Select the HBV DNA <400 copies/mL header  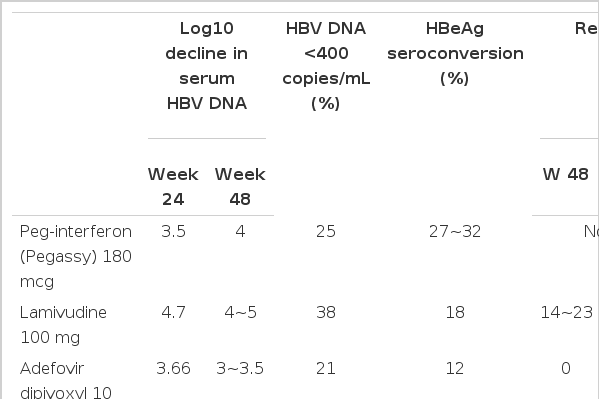(x=326, y=66)
